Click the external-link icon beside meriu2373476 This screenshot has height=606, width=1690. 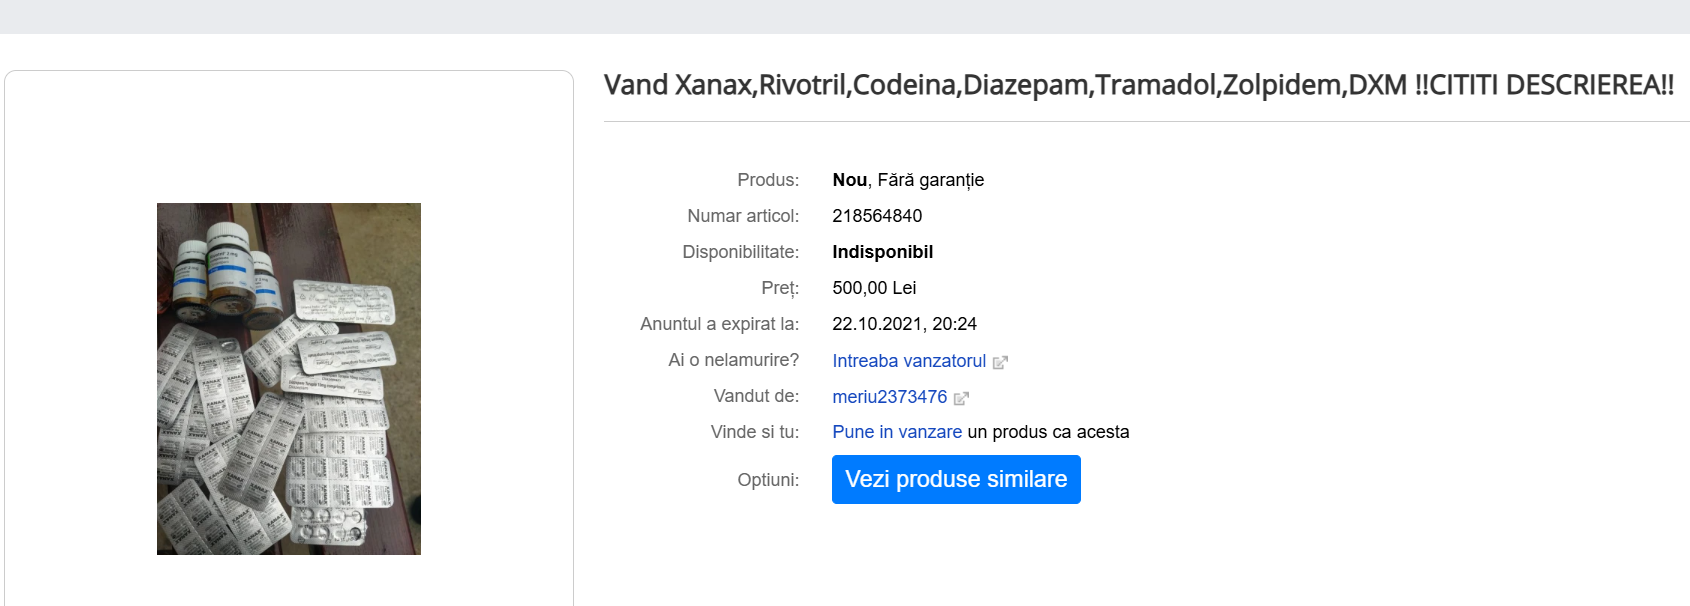pos(961,398)
